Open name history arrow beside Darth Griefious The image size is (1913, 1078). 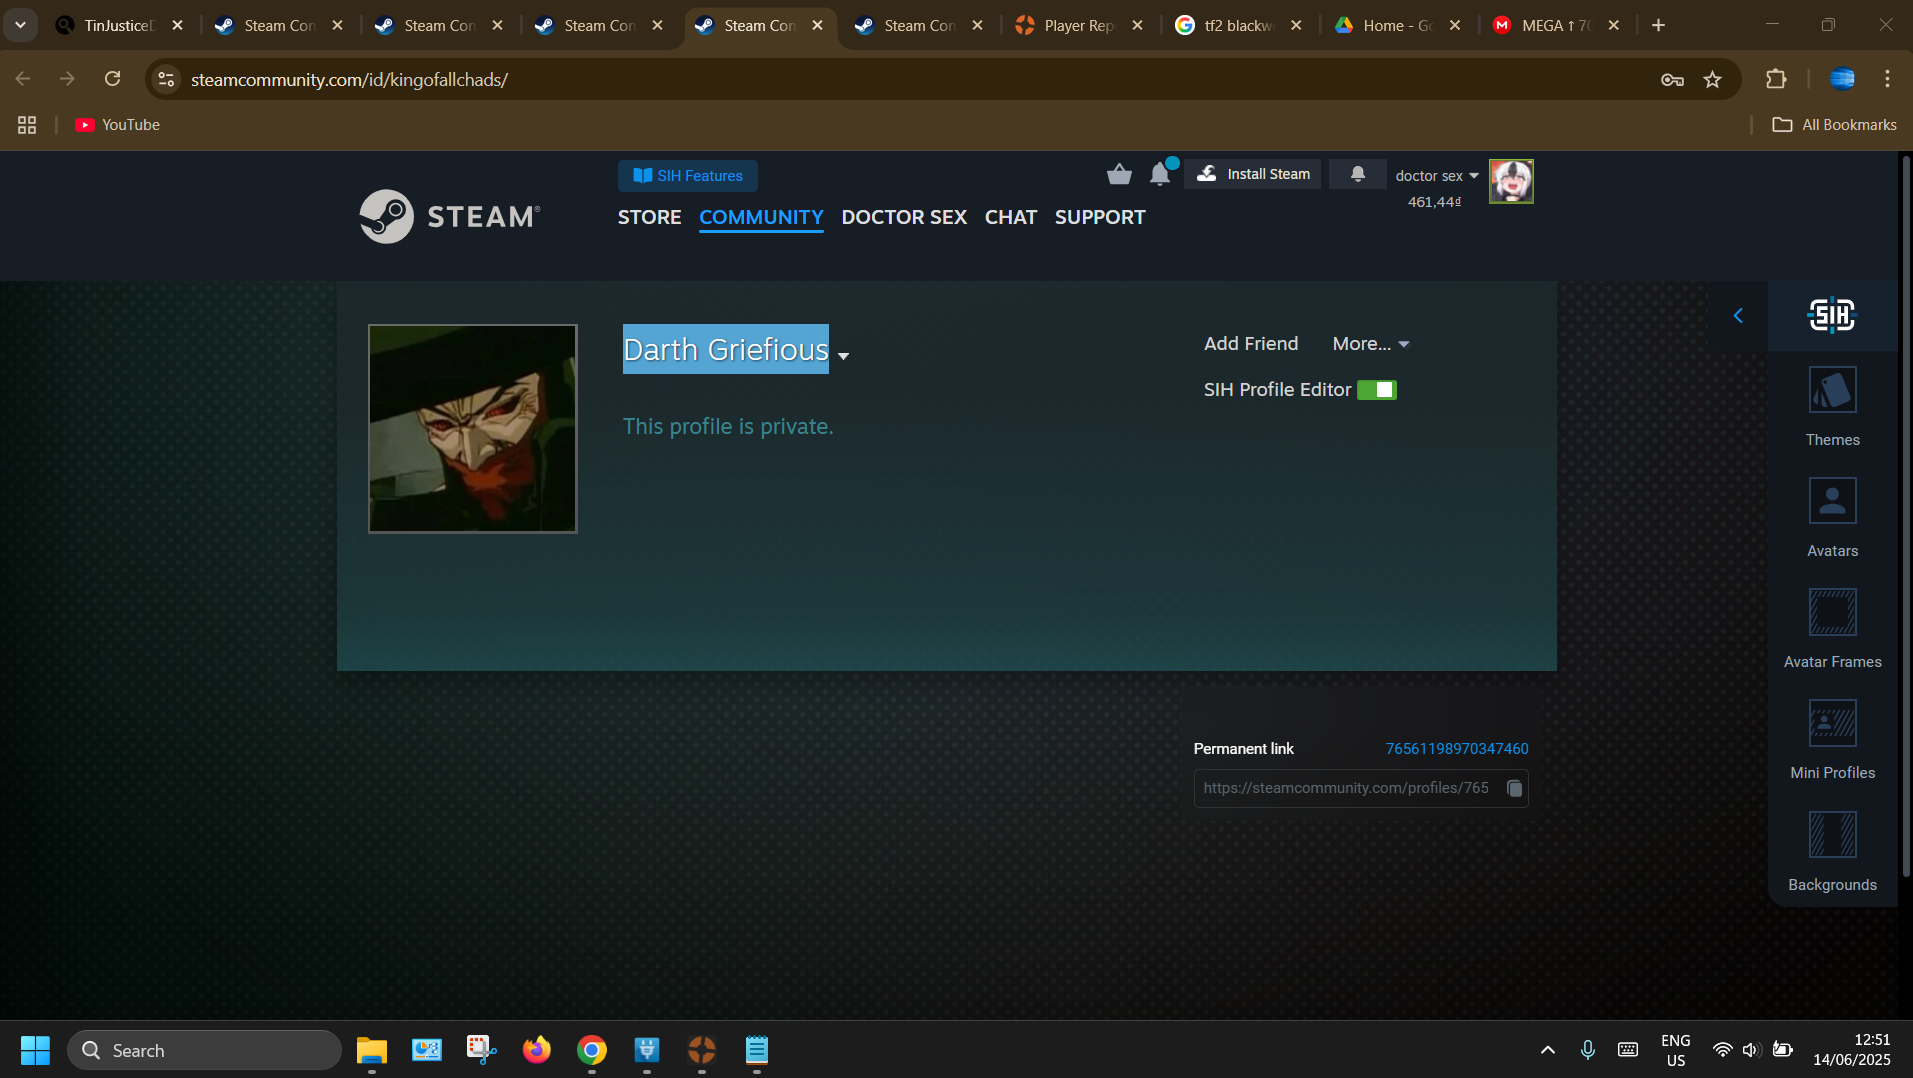coord(843,356)
